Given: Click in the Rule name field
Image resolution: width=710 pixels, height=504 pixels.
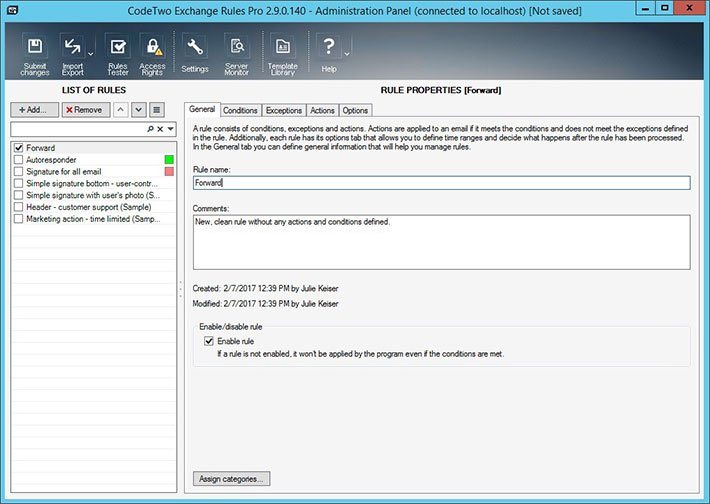Looking at the screenshot, I should tap(441, 182).
